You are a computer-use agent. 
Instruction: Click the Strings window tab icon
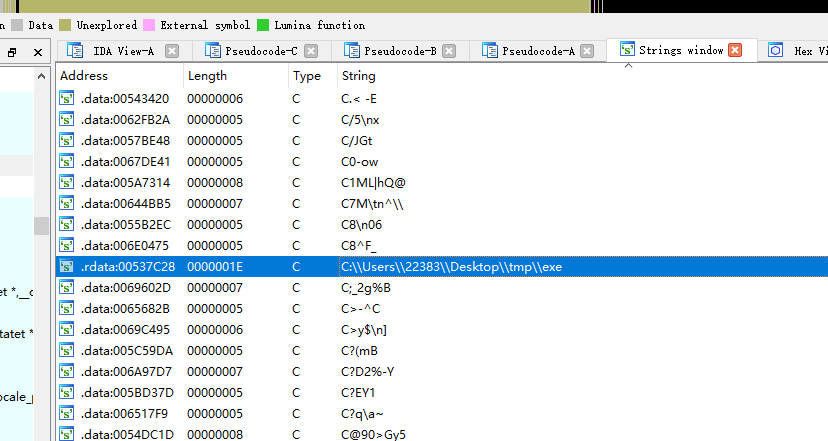click(627, 49)
